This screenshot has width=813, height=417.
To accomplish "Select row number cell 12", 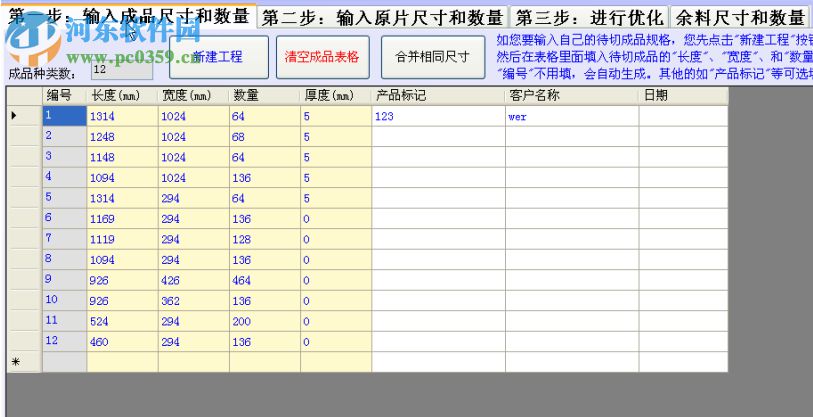I will pos(64,341).
